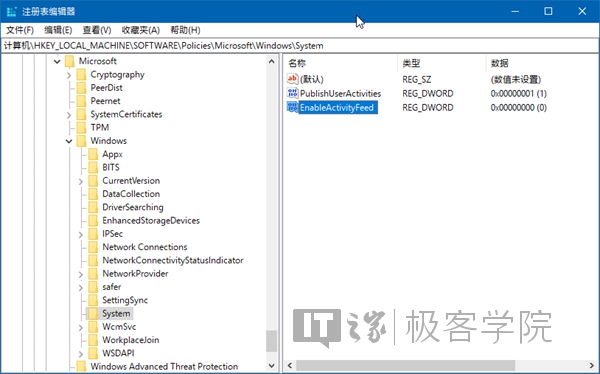Viewport: 600px width, 374px height.
Task: Open the 帮助(H) menu
Action: 185,30
